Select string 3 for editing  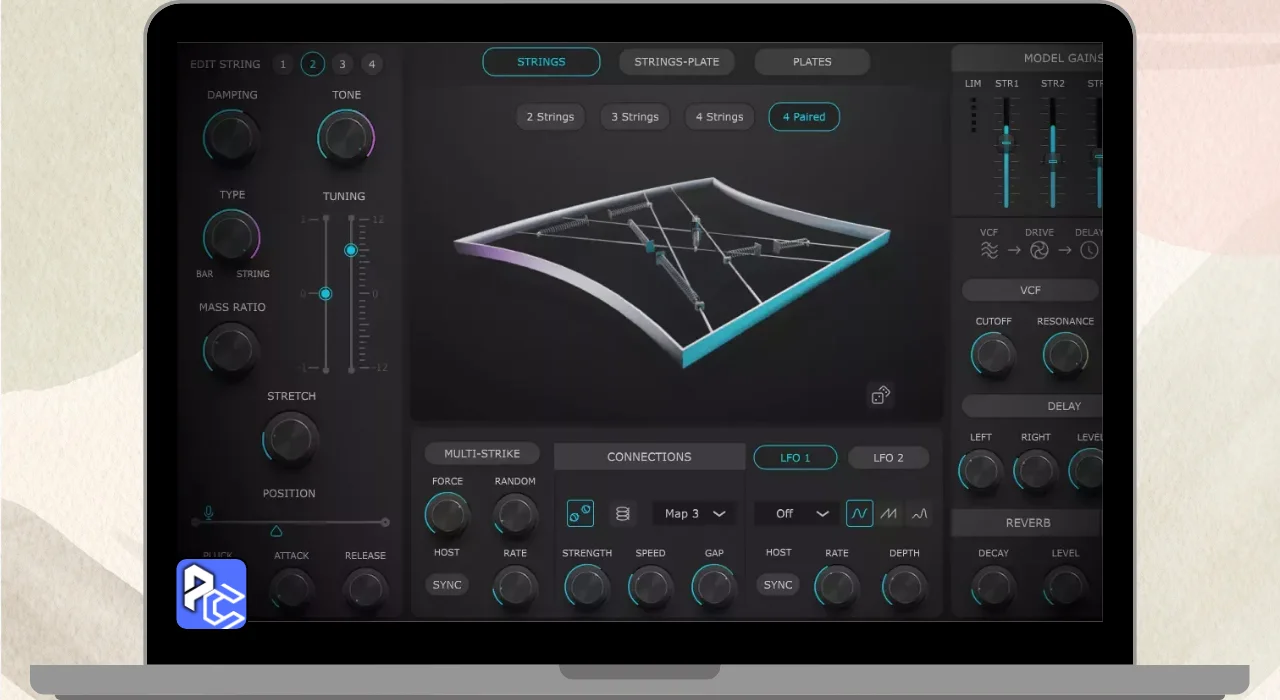(x=342, y=64)
